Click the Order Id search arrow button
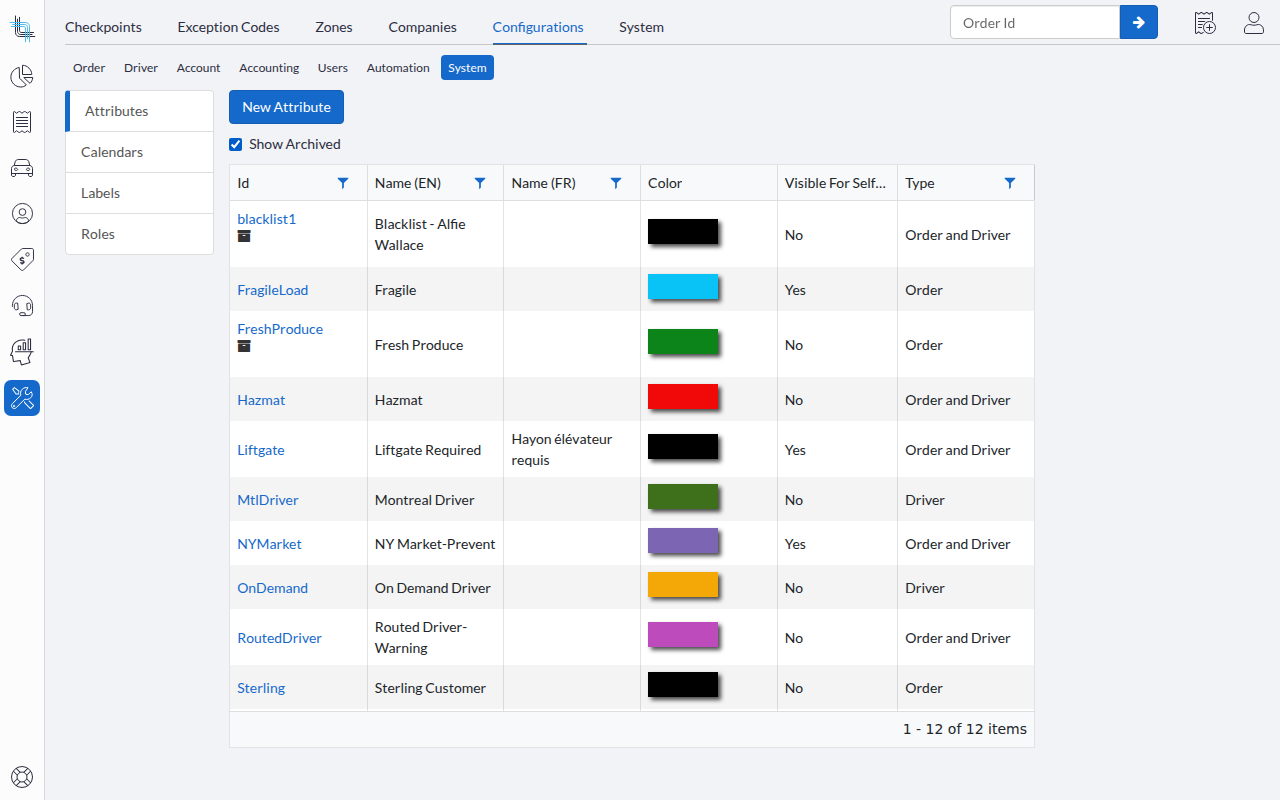Screen dimensions: 1280x800 (1139, 22)
